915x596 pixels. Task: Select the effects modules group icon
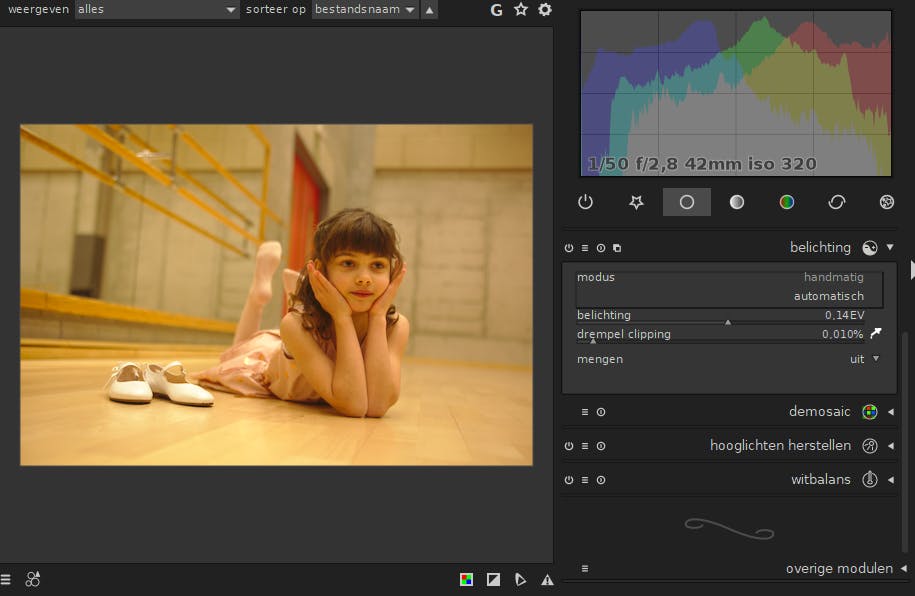886,202
